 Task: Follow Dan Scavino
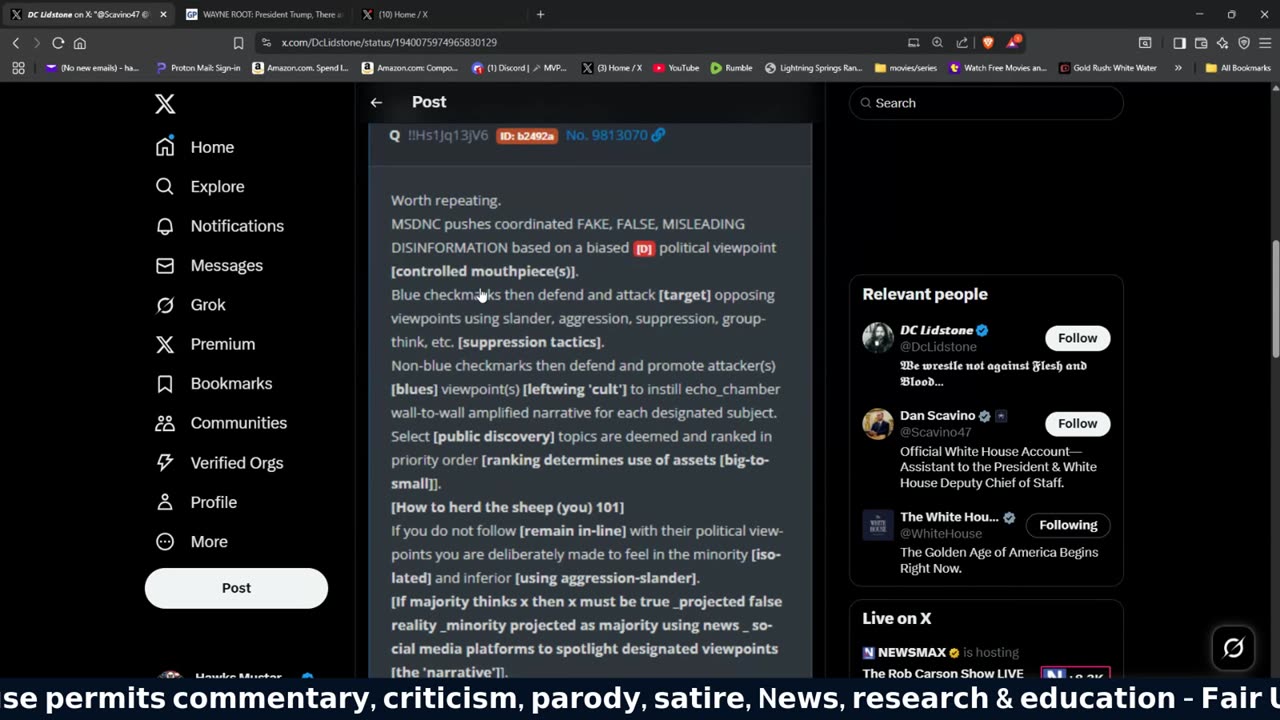tap(1077, 423)
